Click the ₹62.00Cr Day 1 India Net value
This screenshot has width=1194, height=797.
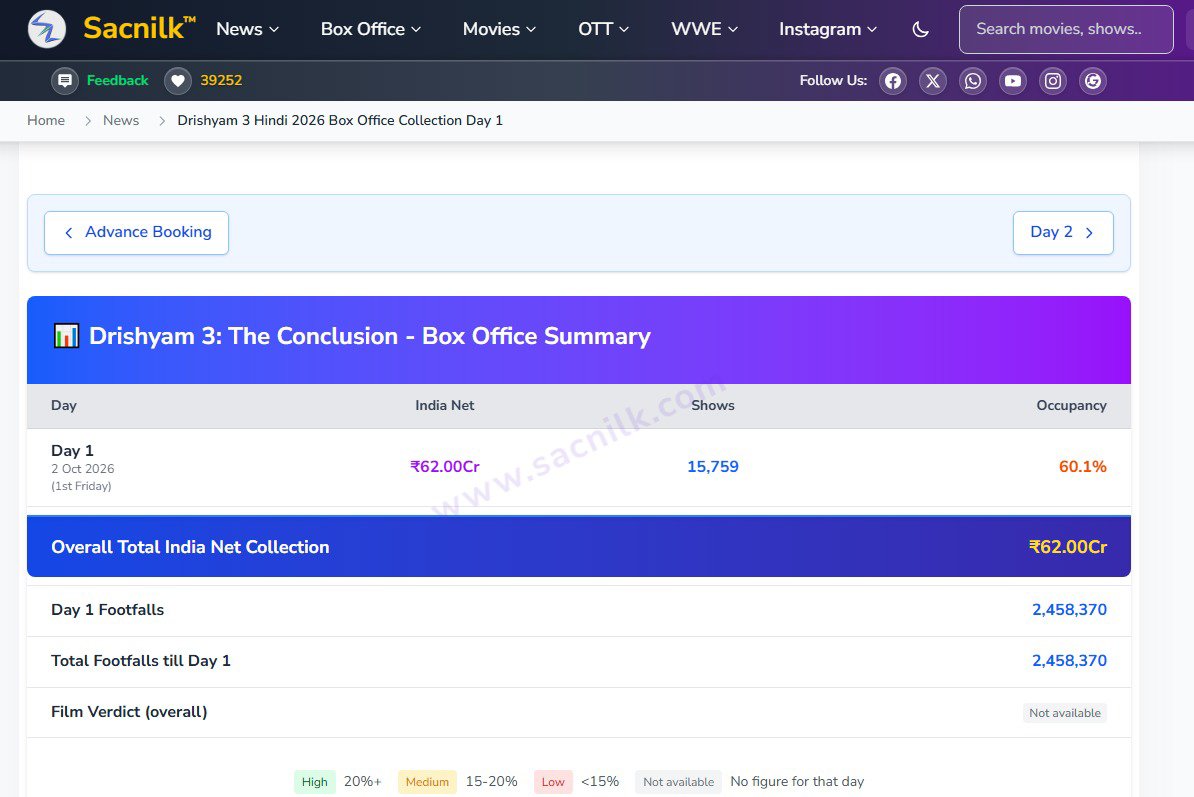click(445, 467)
